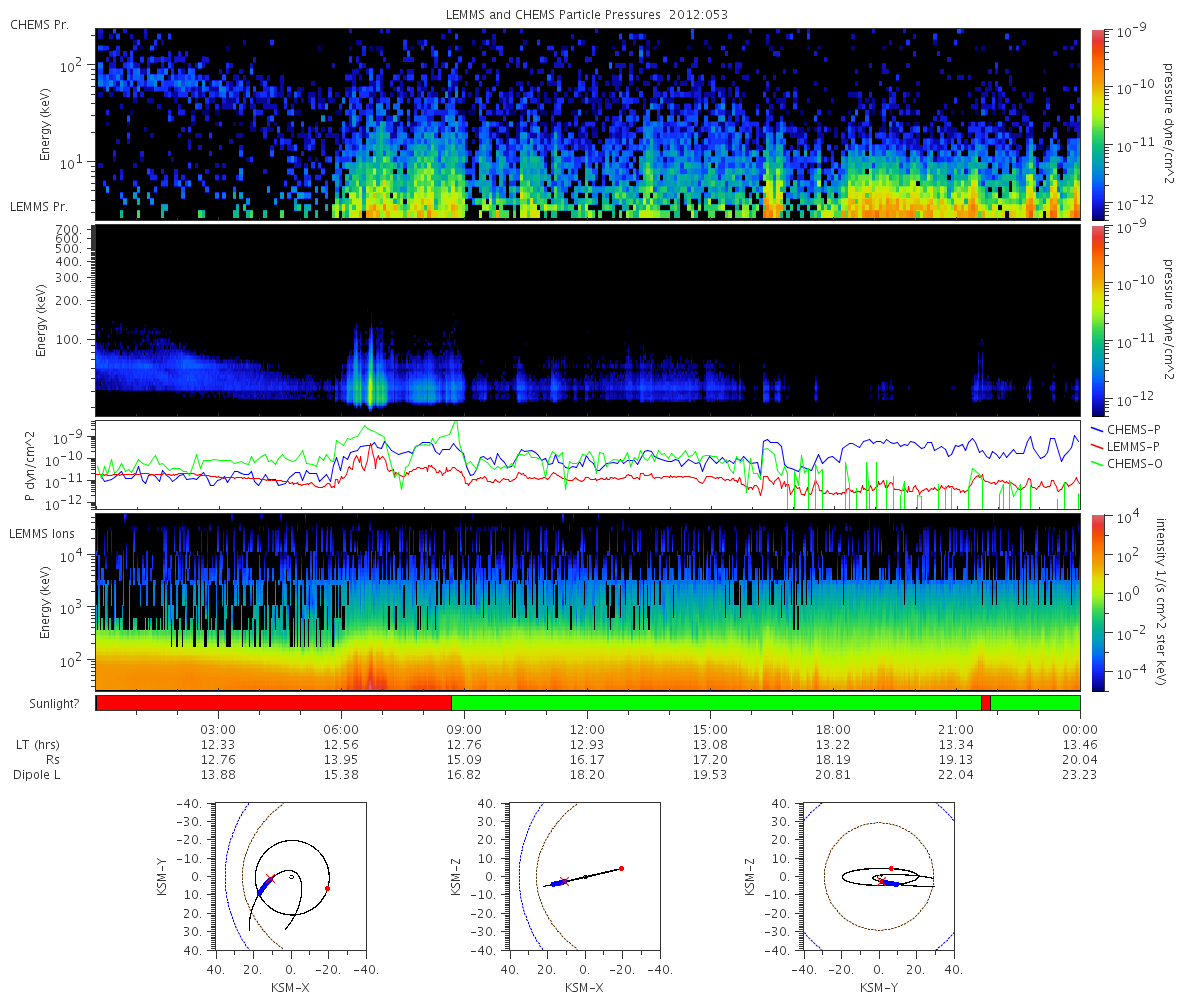Click the 09:00 time tick label
This screenshot has width=1200, height=1000.
click(465, 729)
